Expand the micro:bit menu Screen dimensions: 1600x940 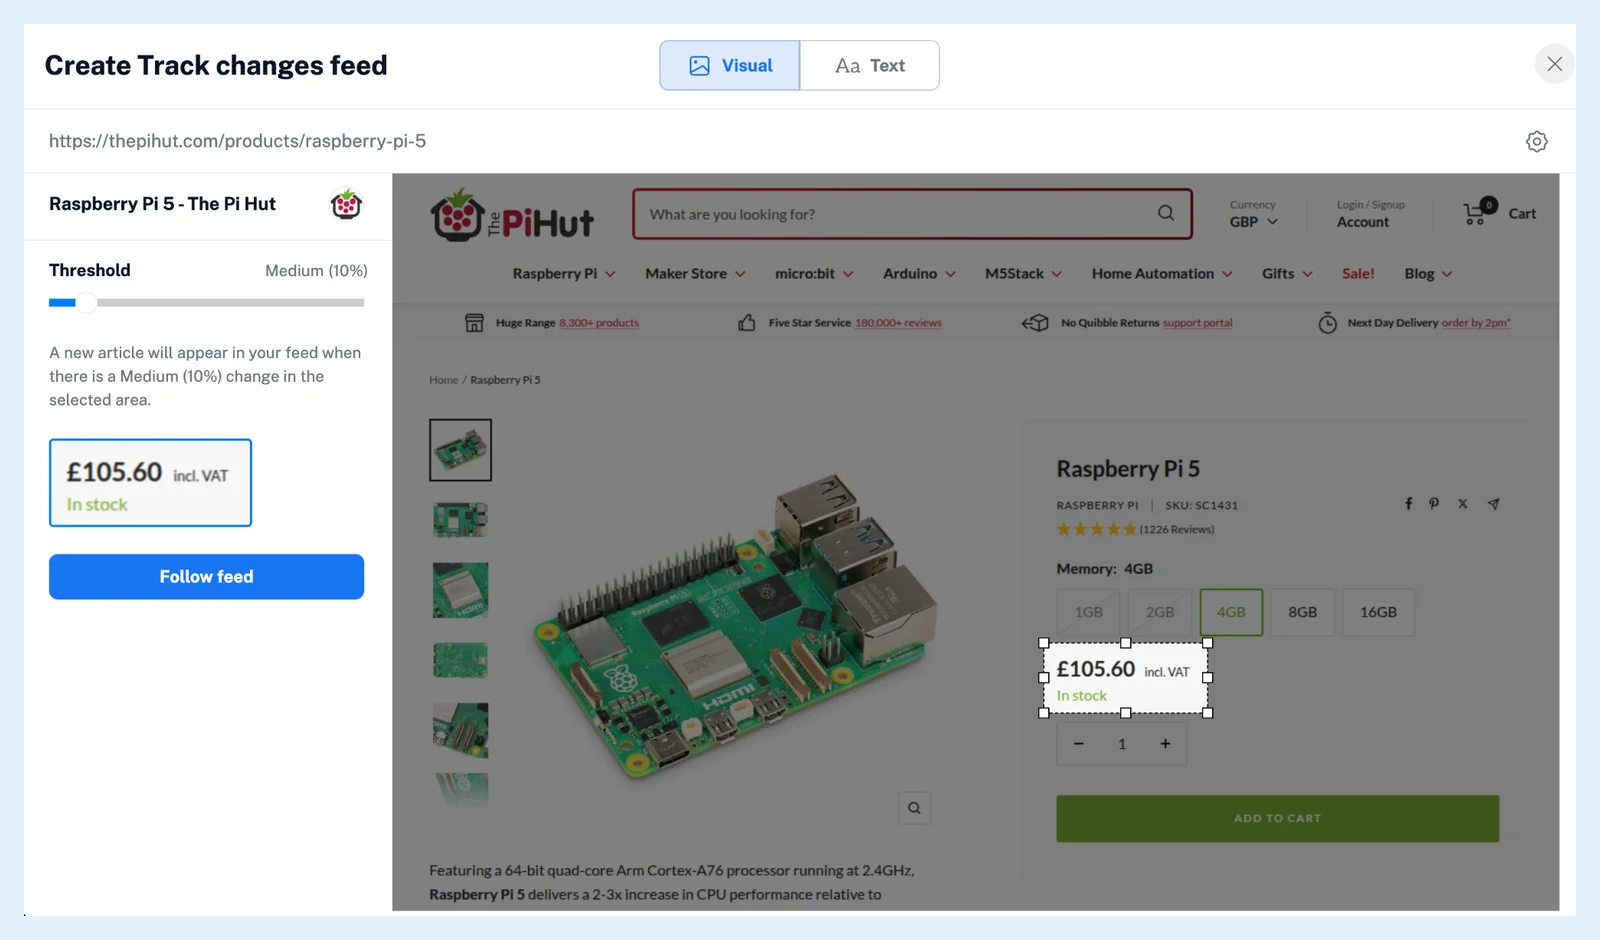coord(814,274)
